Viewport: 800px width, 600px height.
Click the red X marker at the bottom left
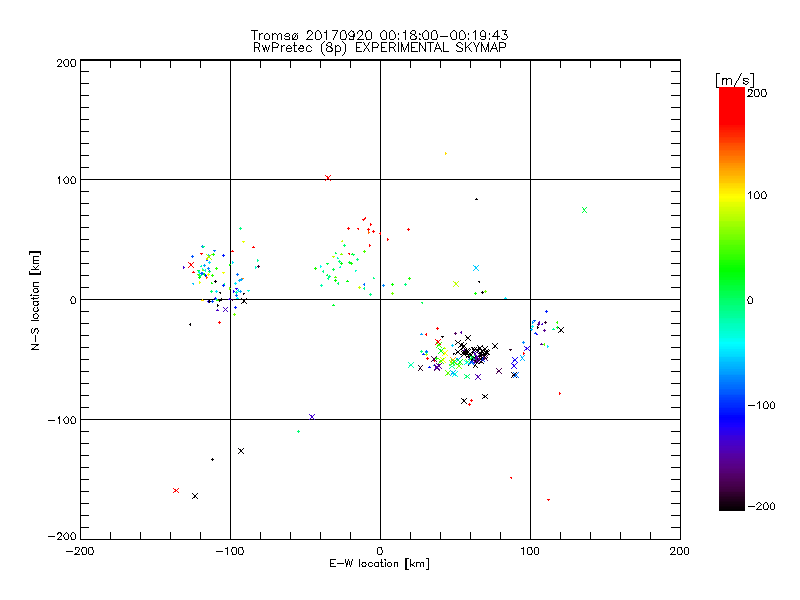(176, 490)
